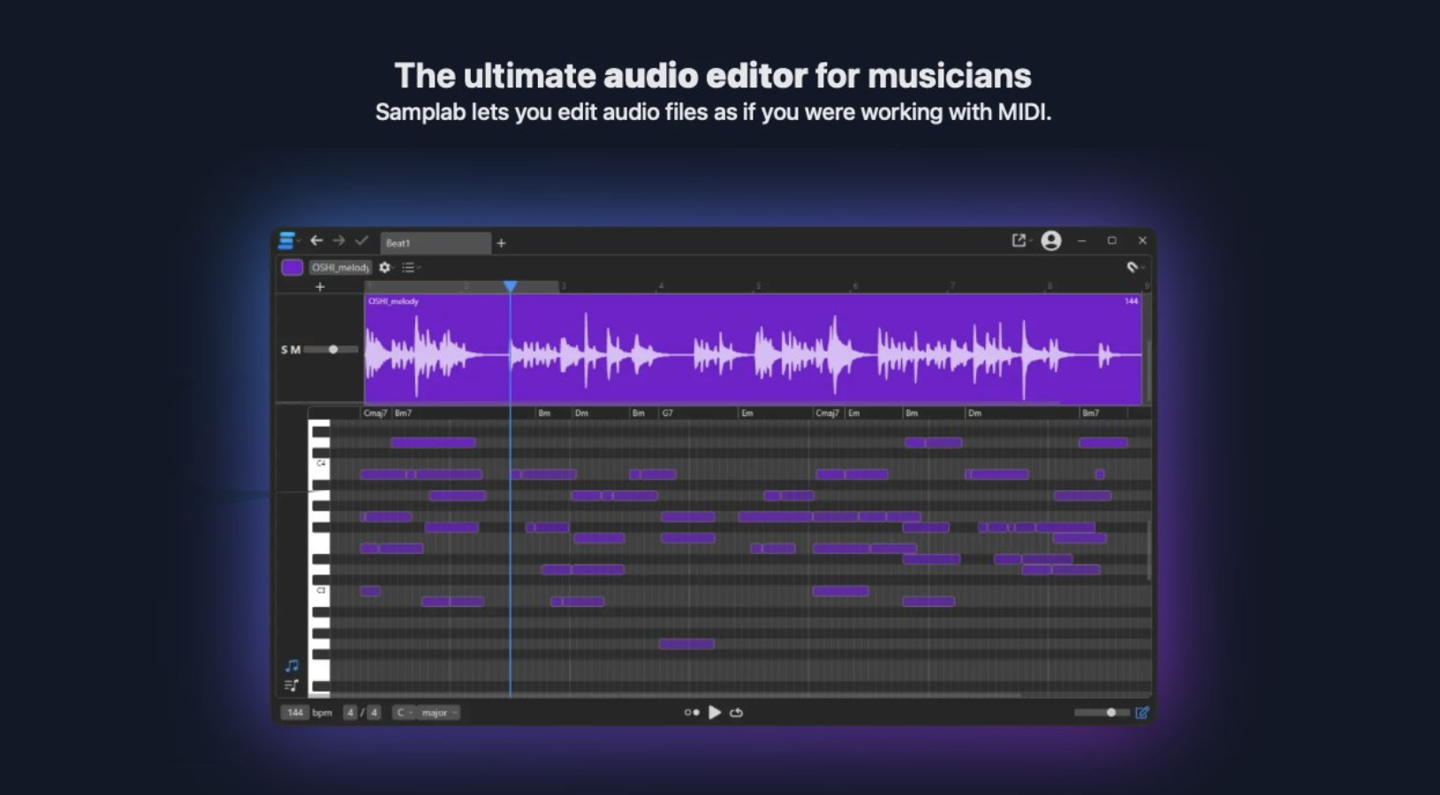
Task: Solo the OSHI_melody track with S
Action: [285, 350]
